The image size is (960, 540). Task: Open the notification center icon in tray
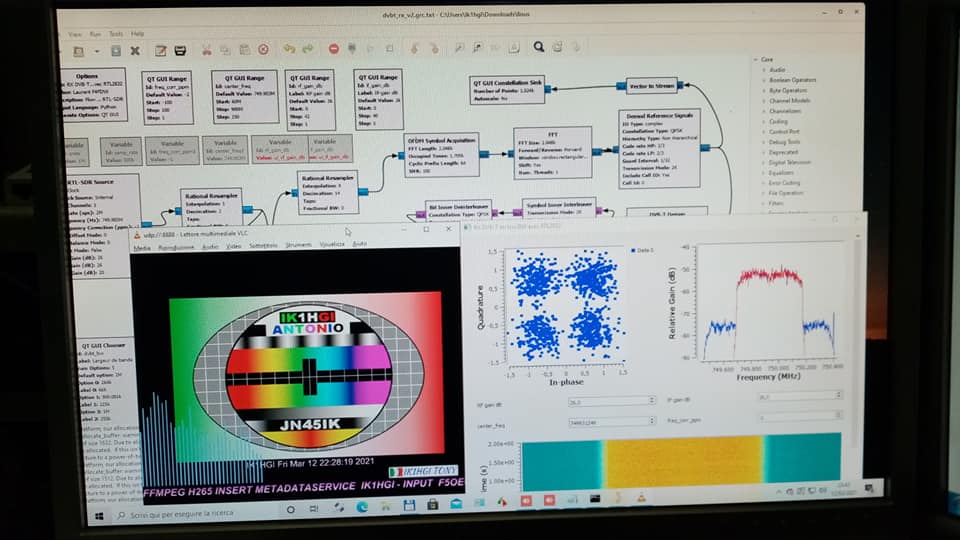click(869, 488)
